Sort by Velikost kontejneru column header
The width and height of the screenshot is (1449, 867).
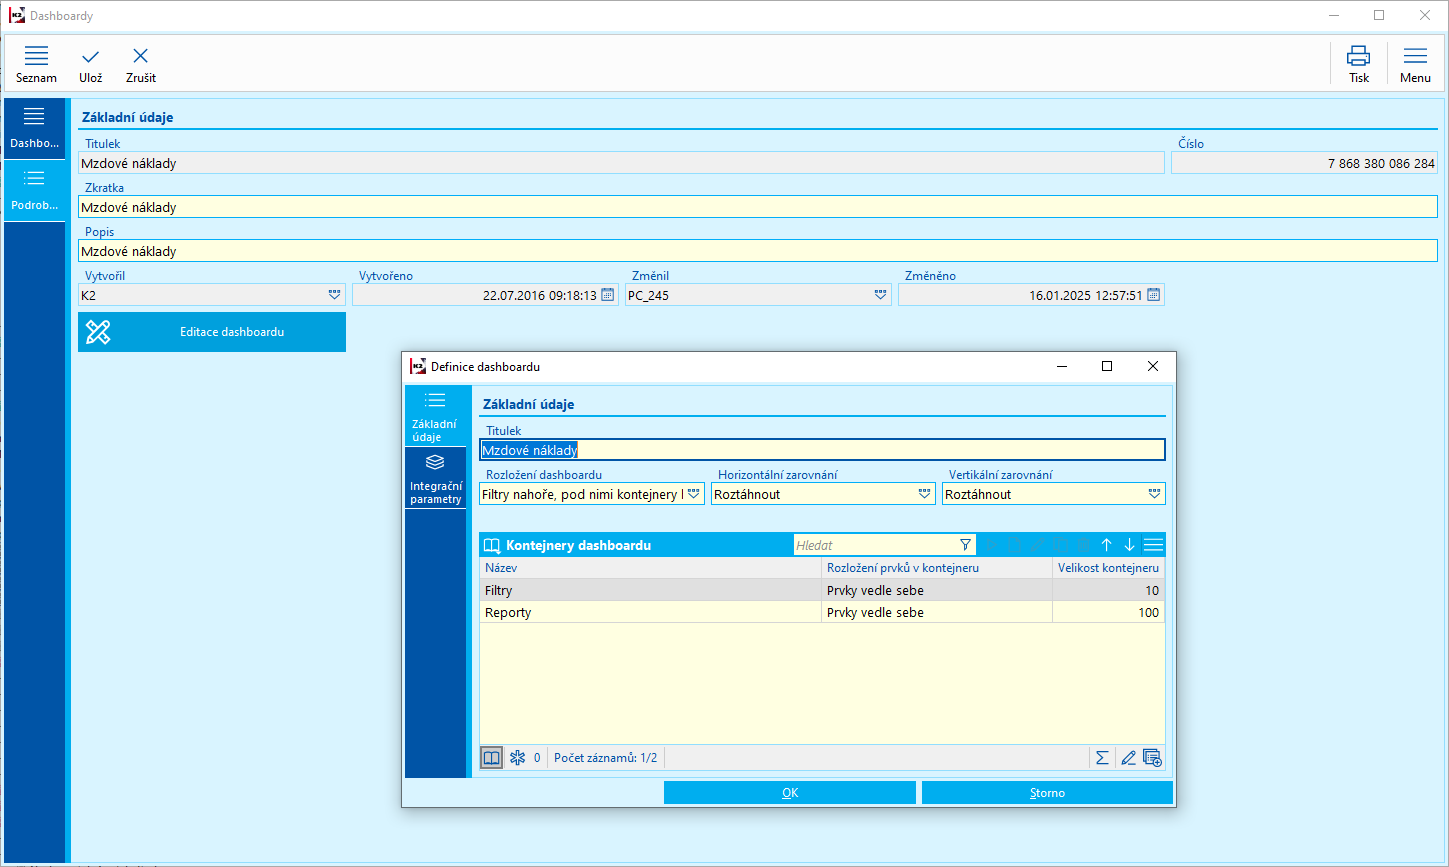point(1108,568)
